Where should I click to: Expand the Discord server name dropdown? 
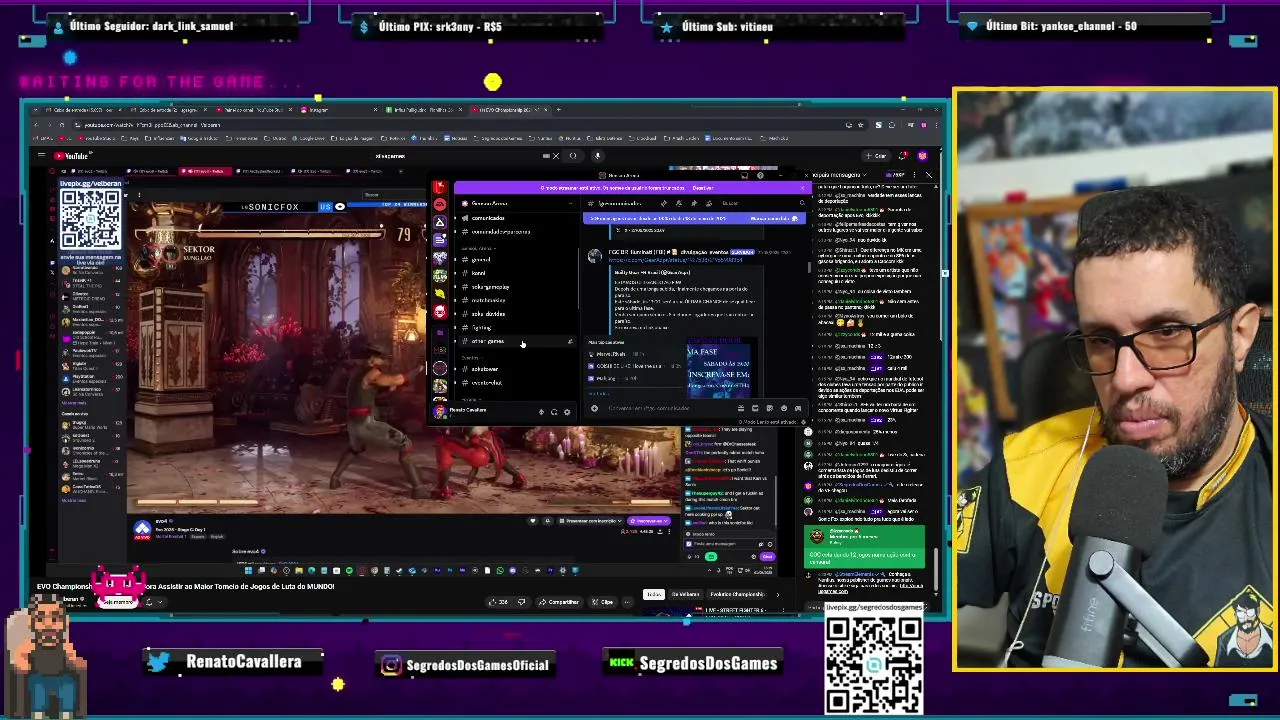coord(570,203)
